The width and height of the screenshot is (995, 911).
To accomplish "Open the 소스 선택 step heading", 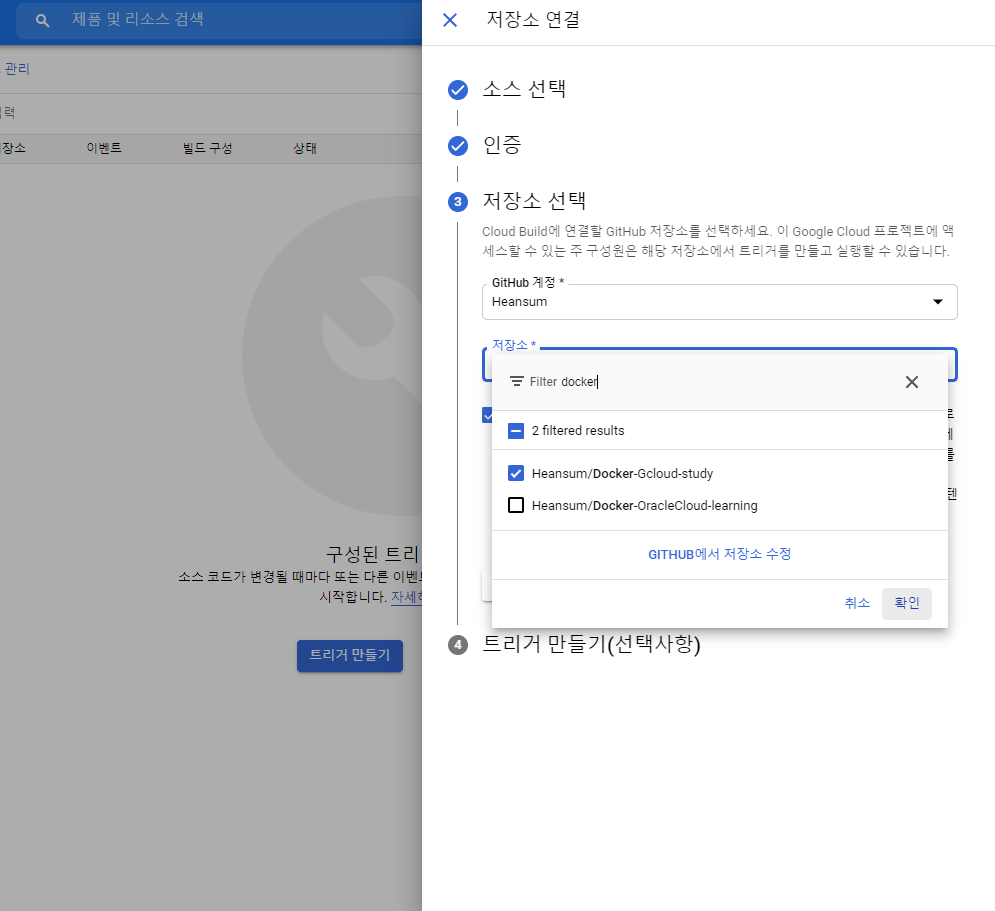I will pyautogui.click(x=524, y=89).
